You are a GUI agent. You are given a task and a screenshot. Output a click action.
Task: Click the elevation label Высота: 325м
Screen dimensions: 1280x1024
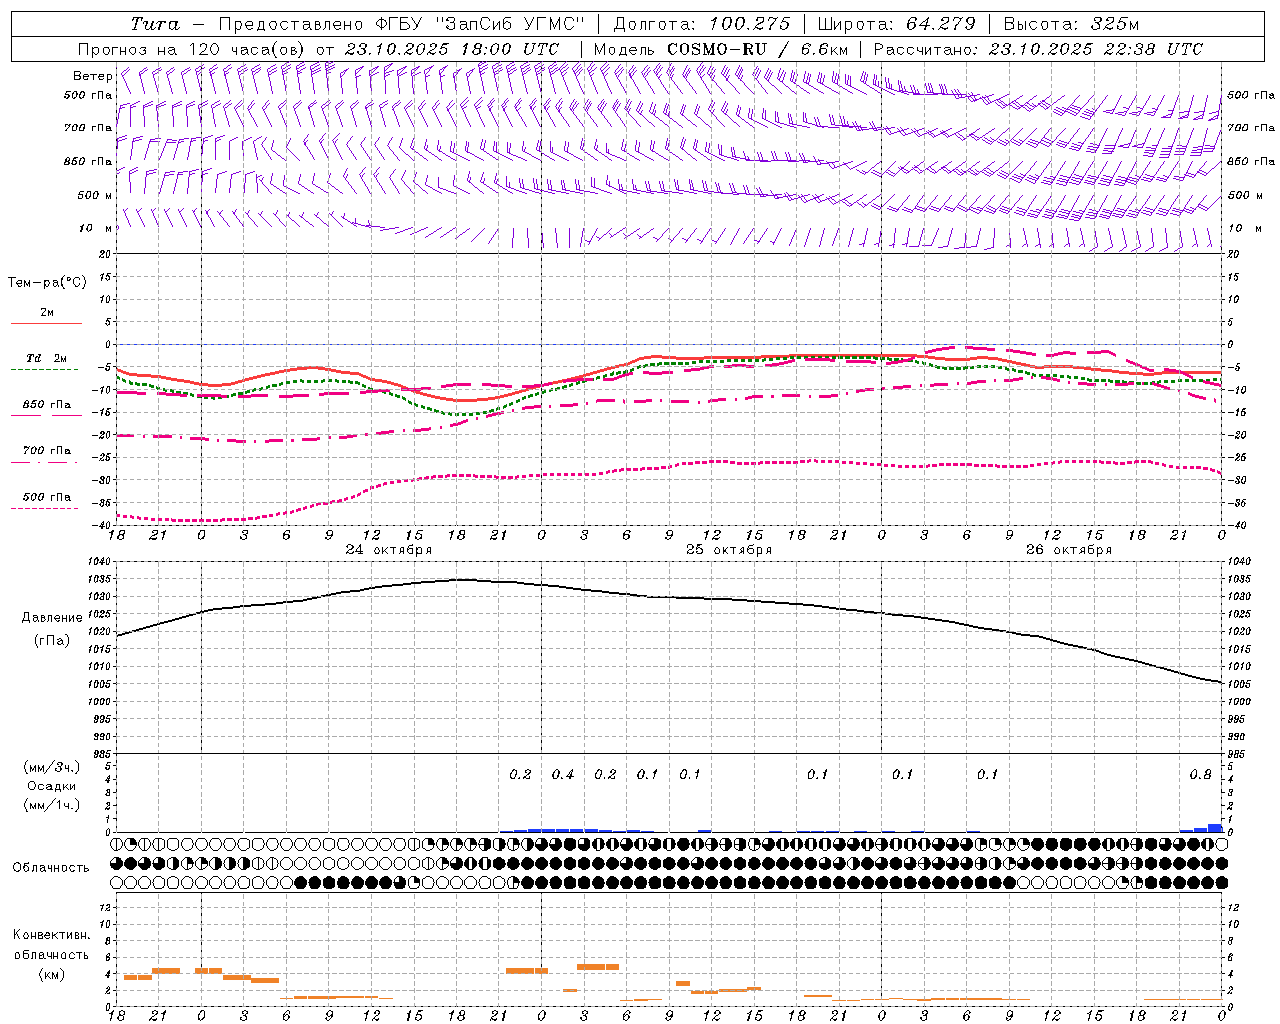(1070, 24)
